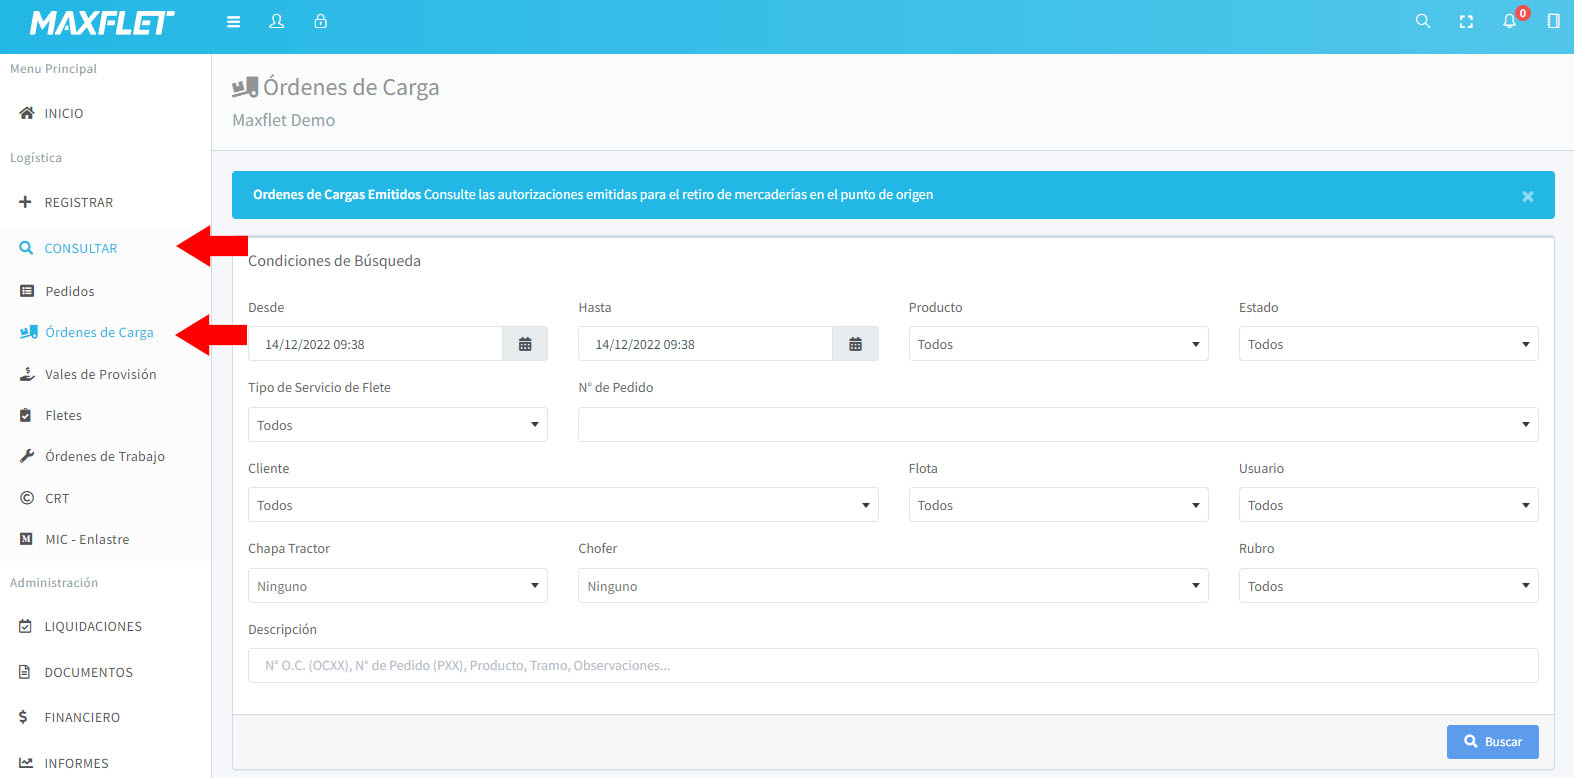Toggle the right sidebar panel icon
This screenshot has width=1574, height=778.
[1553, 21]
